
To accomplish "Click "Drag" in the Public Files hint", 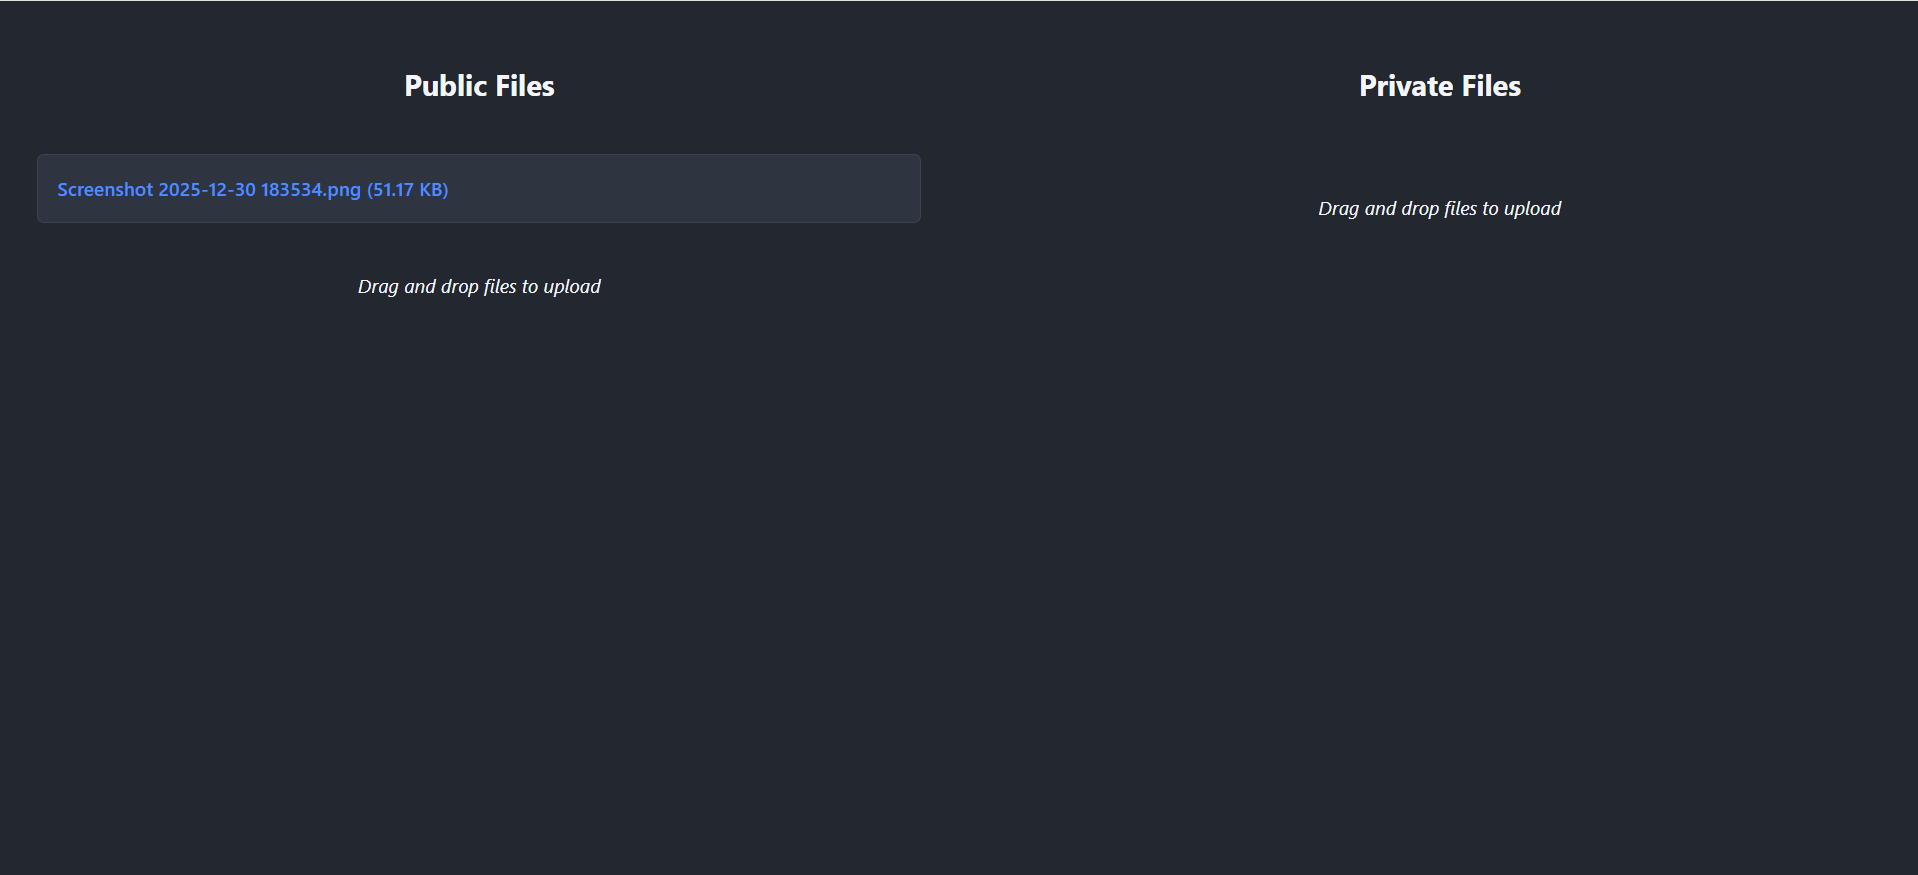I will tap(378, 287).
